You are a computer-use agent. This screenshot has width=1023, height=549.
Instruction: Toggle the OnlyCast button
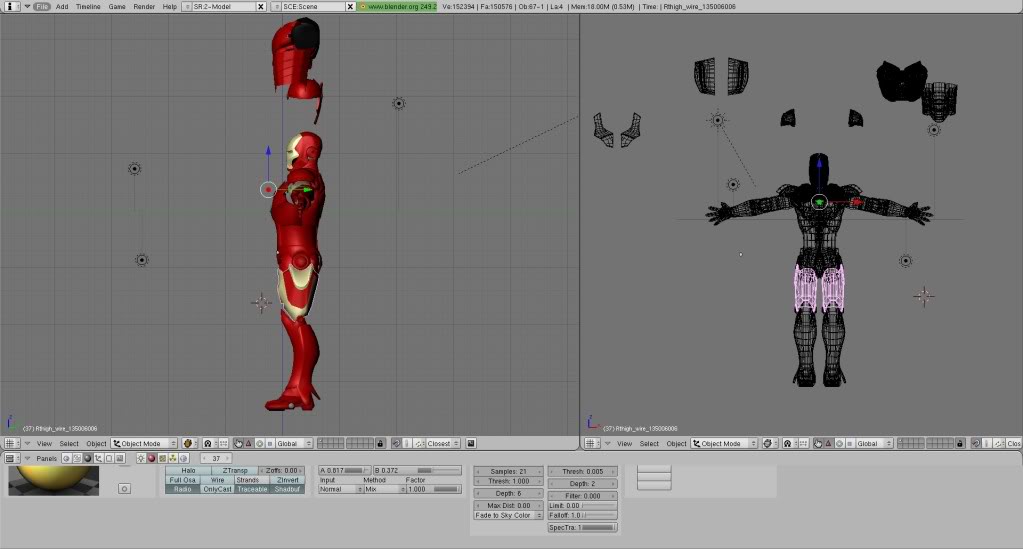pos(217,489)
